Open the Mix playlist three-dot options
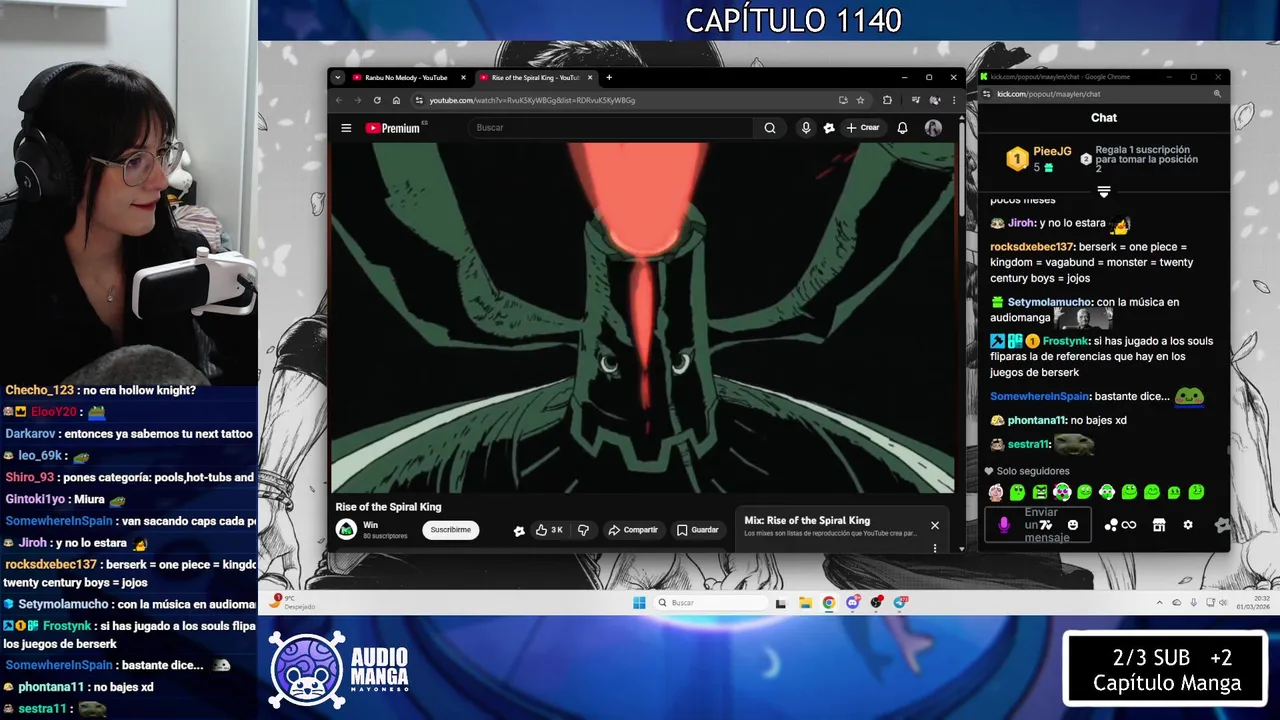This screenshot has height=720, width=1280. pyautogui.click(x=935, y=548)
